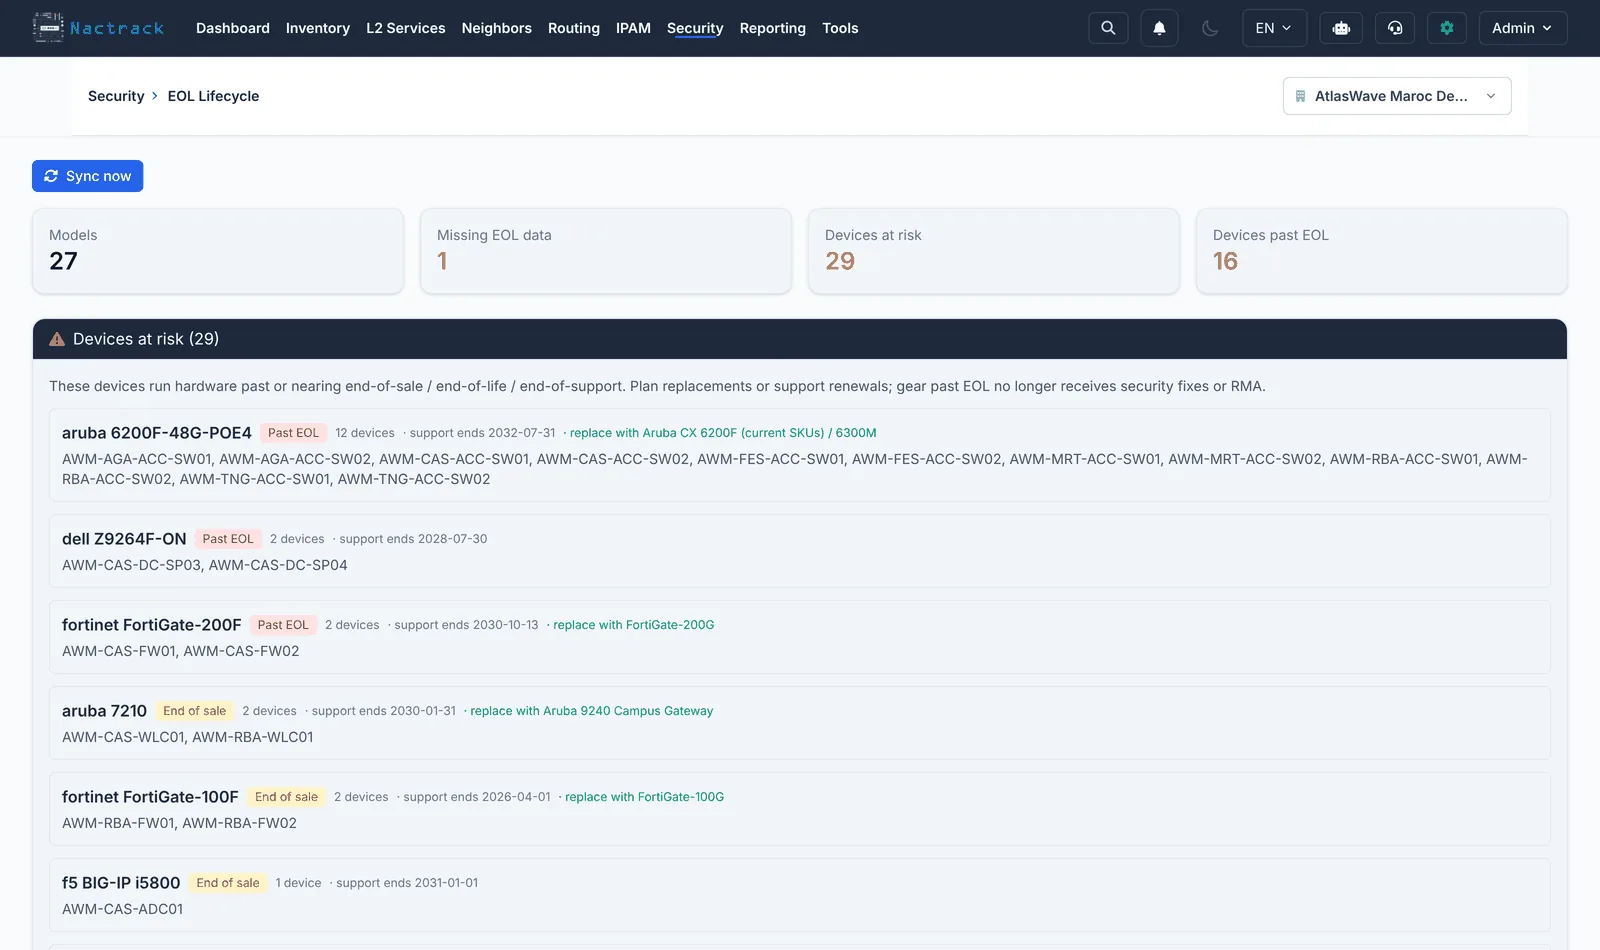Viewport: 1600px width, 950px height.
Task: Click the End of sale badge for FortiGate-100F
Action: tap(286, 797)
